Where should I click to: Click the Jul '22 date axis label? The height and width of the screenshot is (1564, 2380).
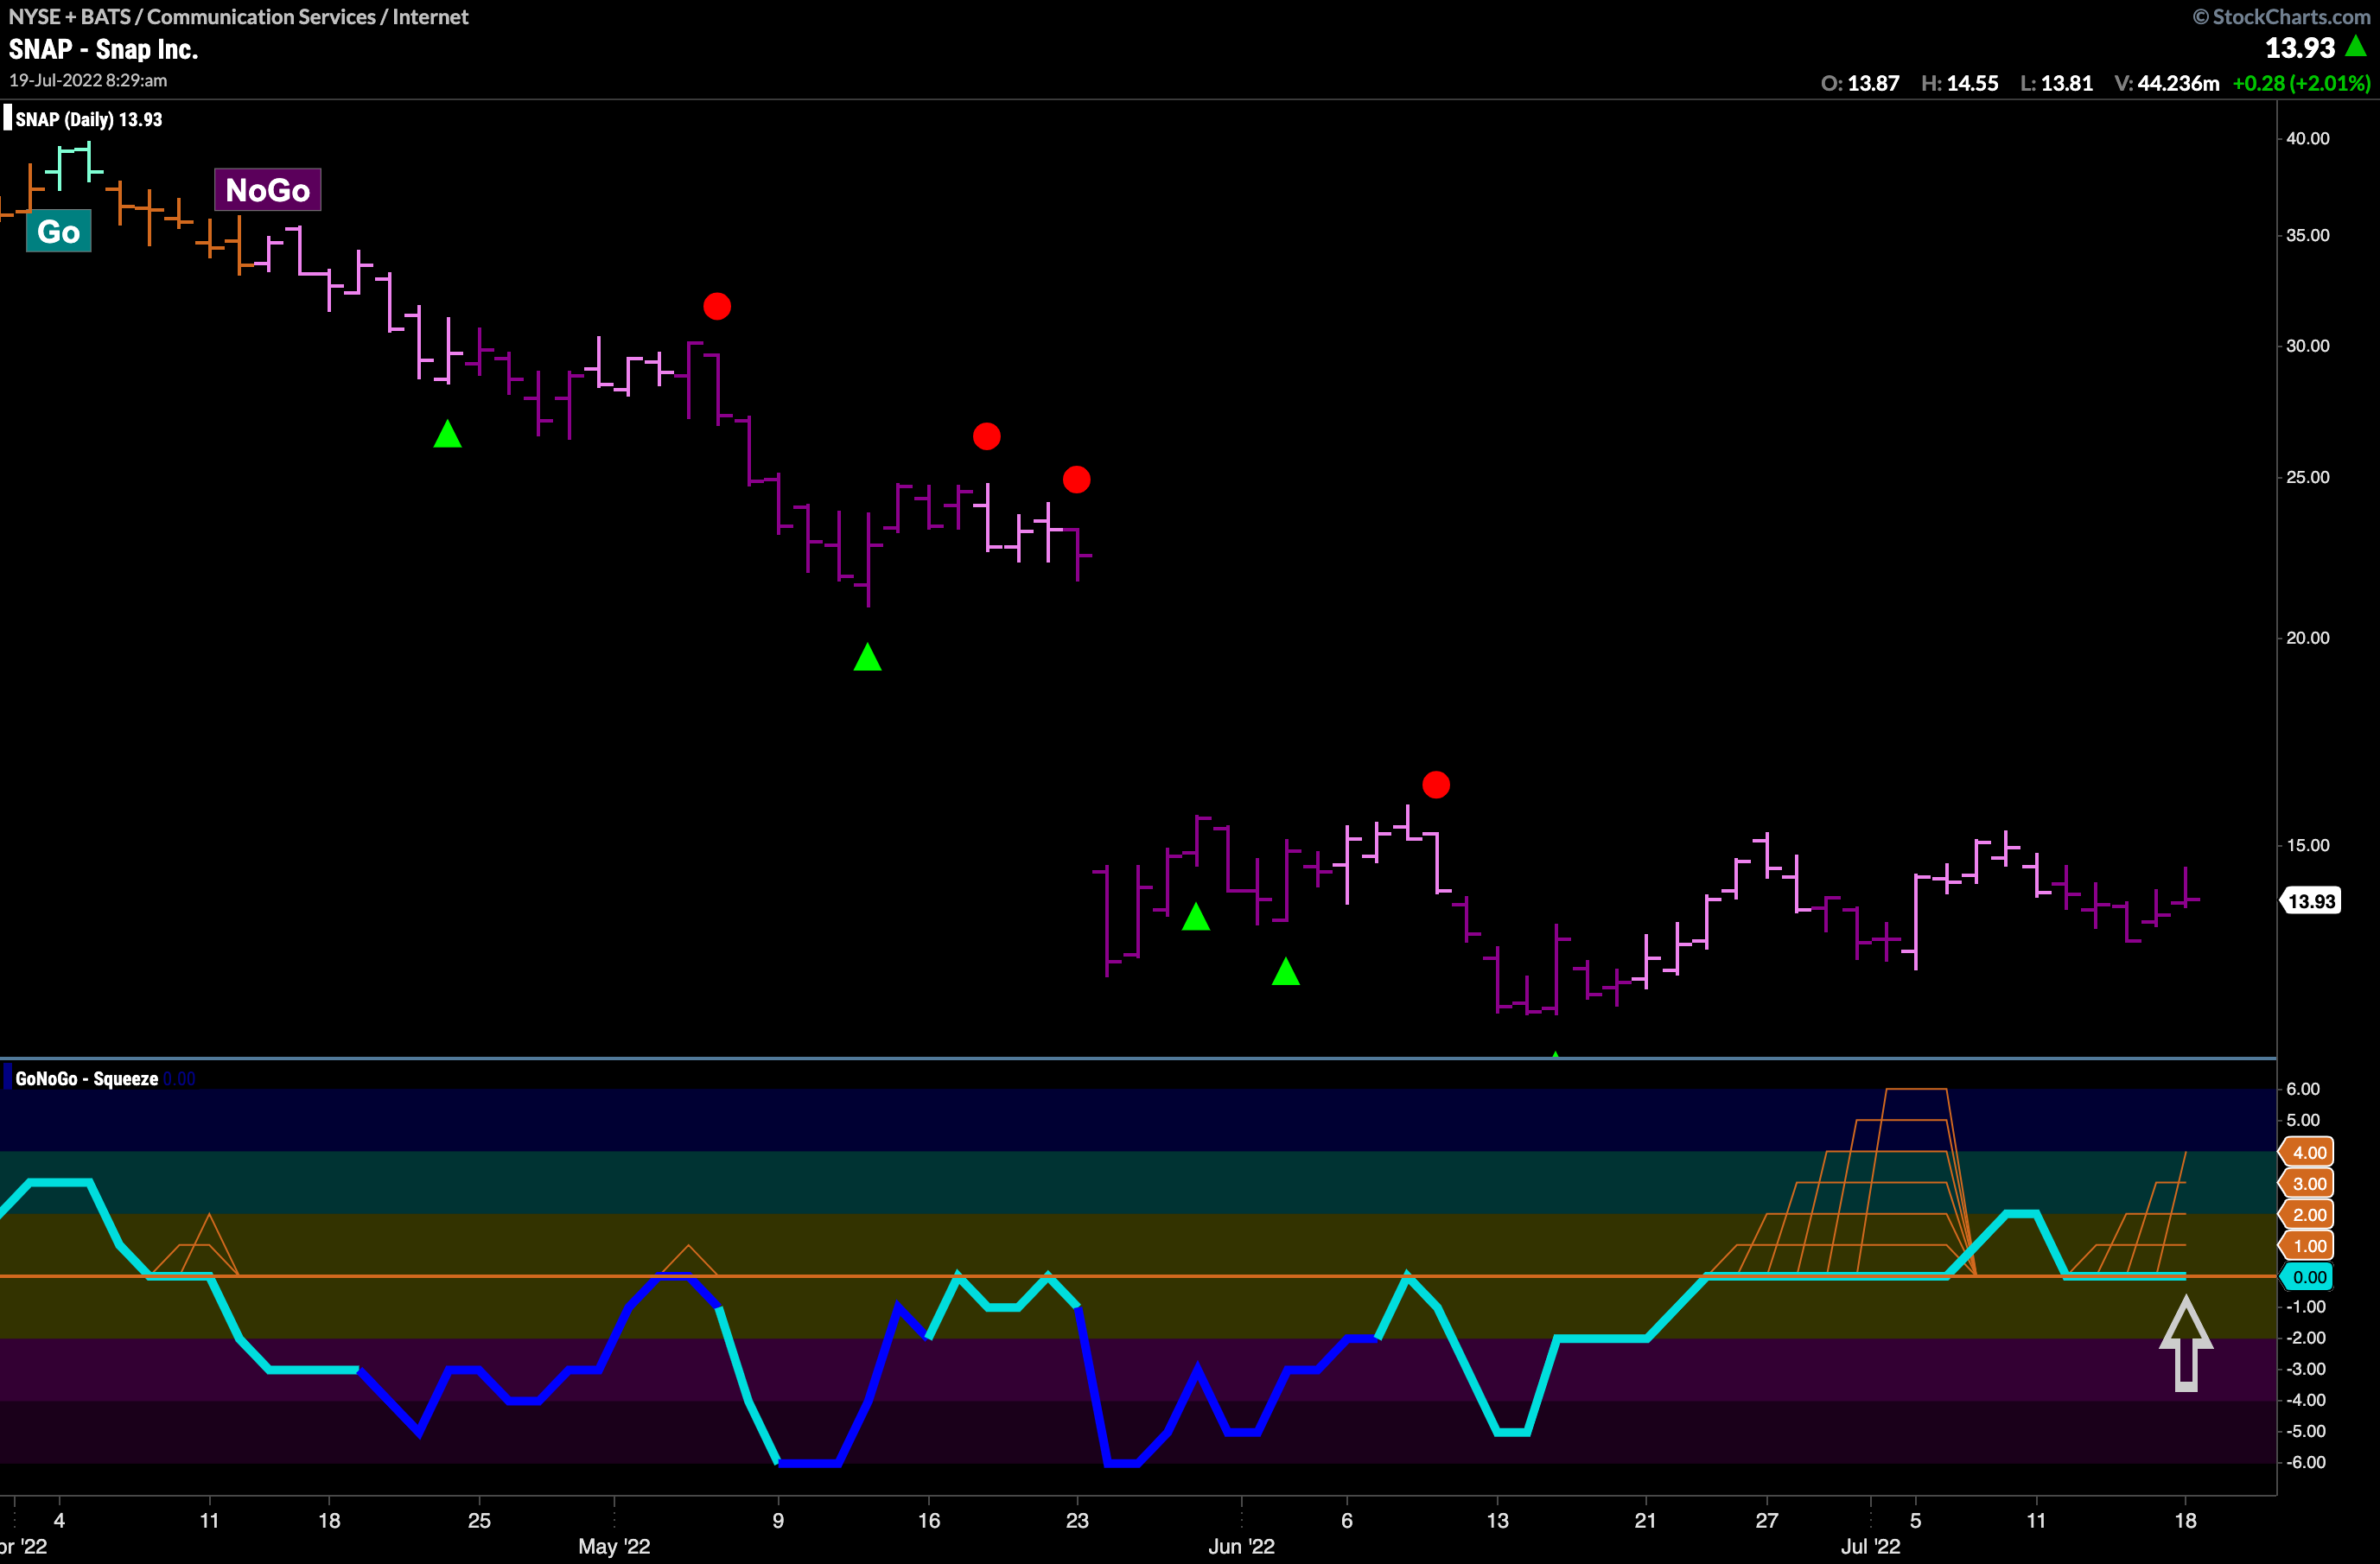tap(1870, 1546)
